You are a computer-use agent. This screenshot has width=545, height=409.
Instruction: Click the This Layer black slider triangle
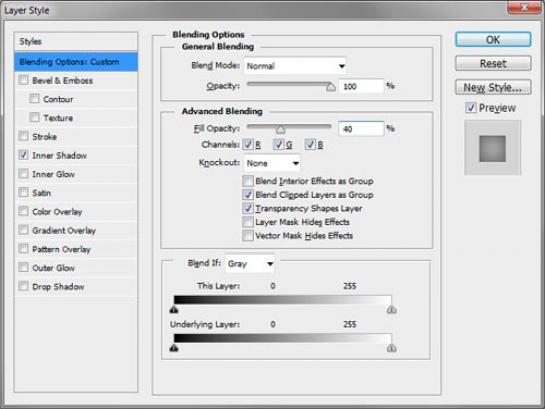click(x=174, y=309)
